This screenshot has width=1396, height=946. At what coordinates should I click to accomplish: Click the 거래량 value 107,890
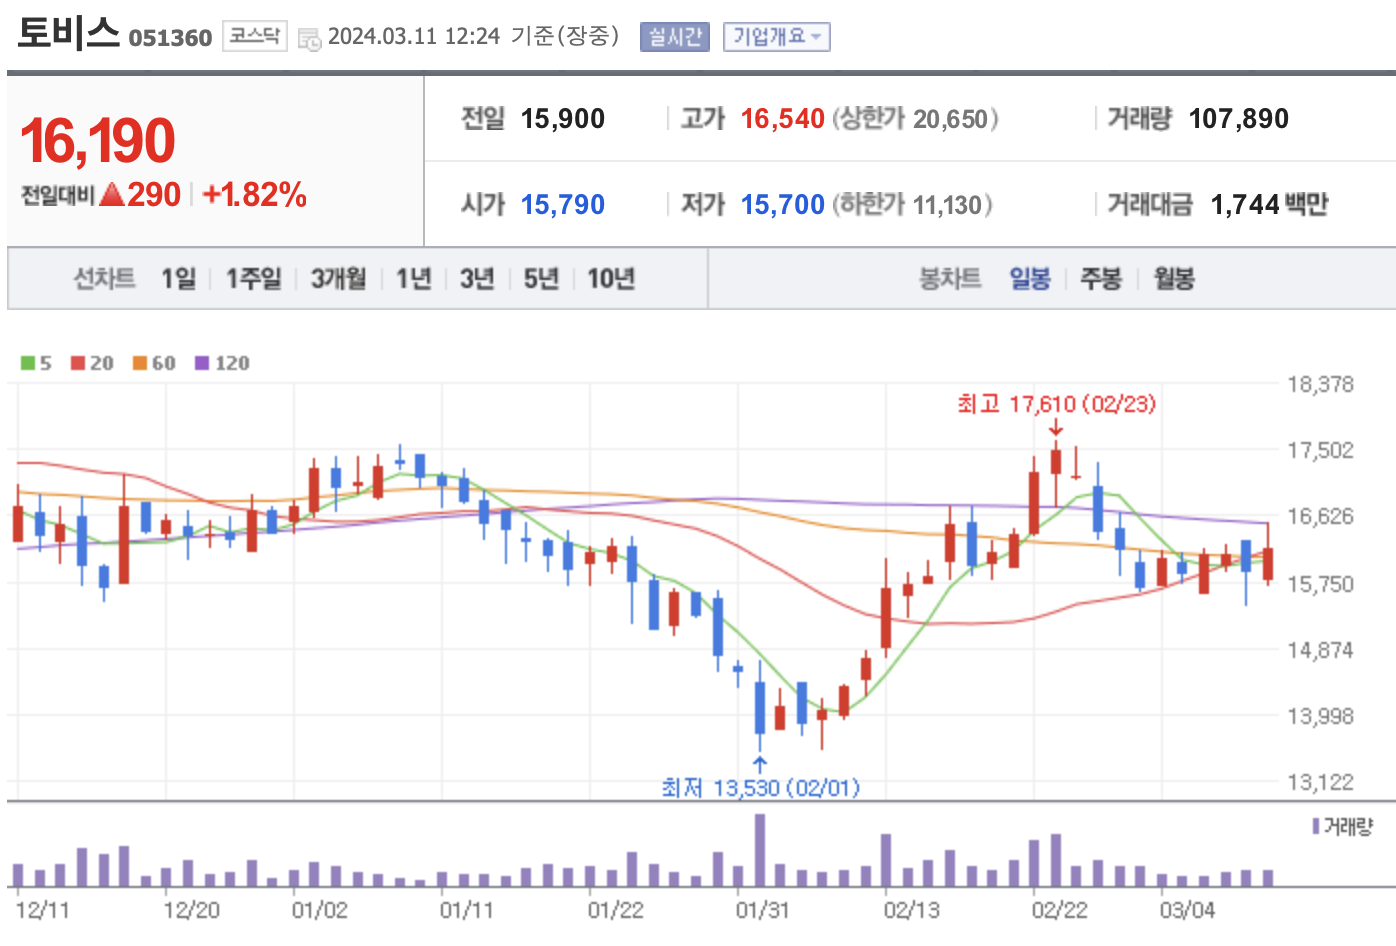pos(1239,119)
